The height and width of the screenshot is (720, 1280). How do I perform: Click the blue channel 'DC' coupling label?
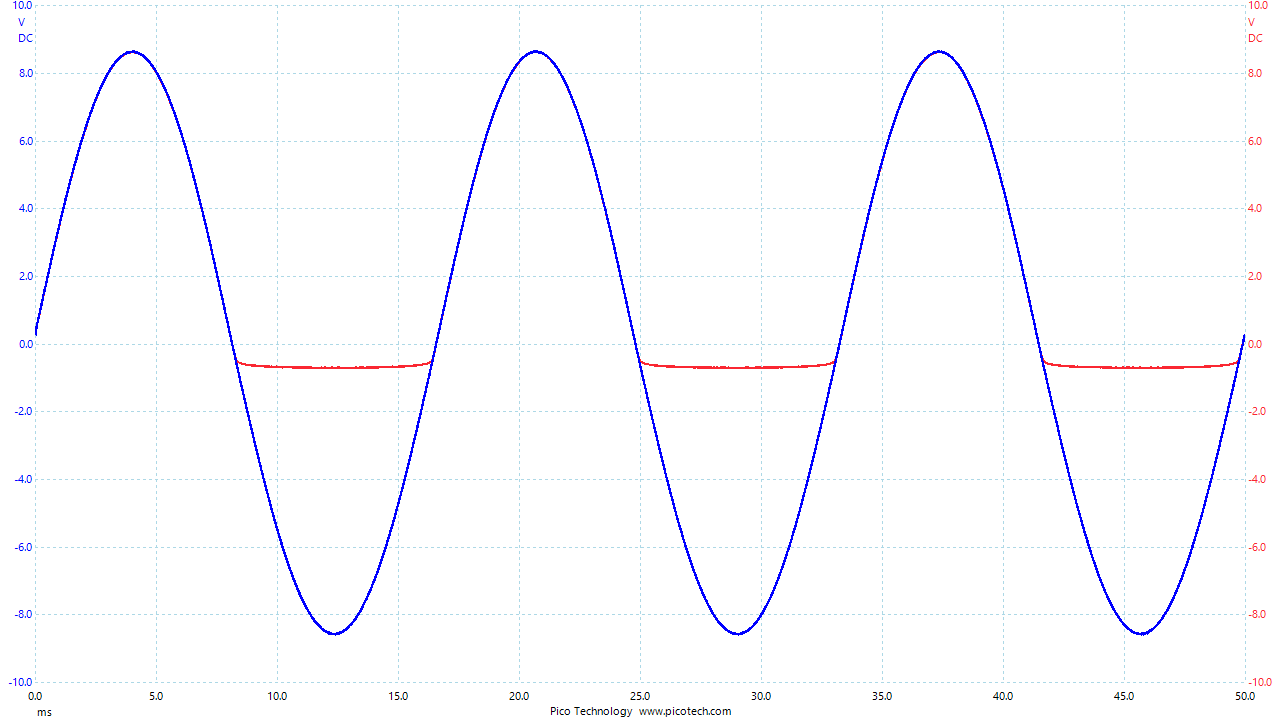pyautogui.click(x=25, y=38)
